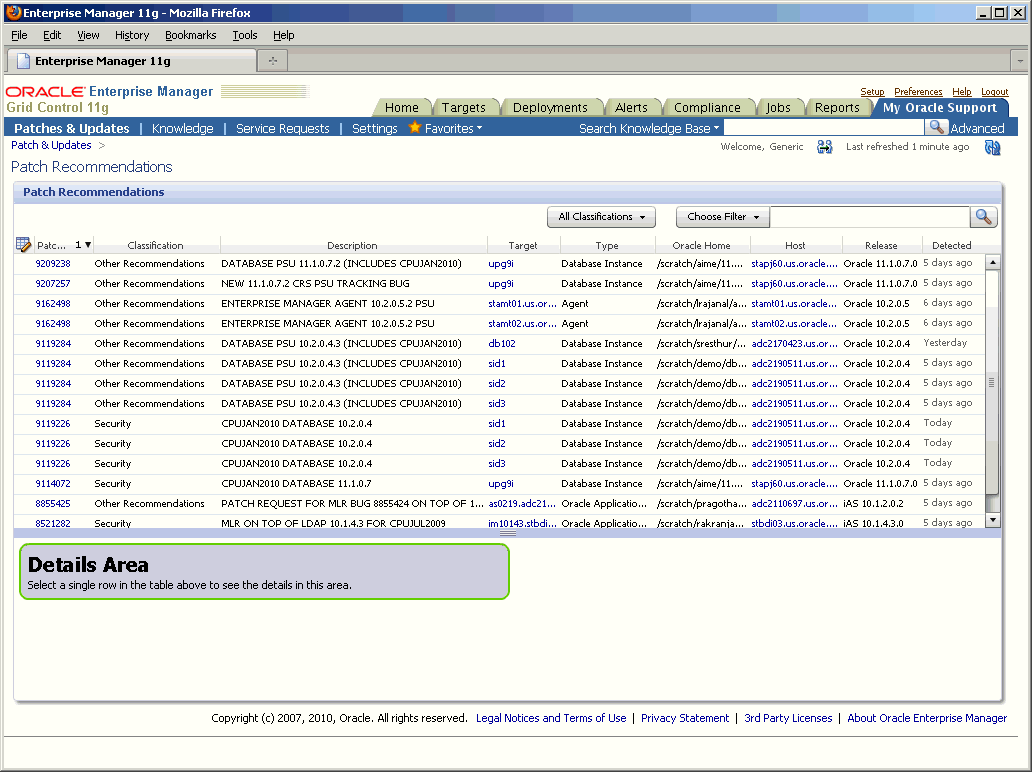Select the CPUJAN2010 DATABASE 11.1.0.7 description
This screenshot has width=1032, height=772.
pos(296,484)
